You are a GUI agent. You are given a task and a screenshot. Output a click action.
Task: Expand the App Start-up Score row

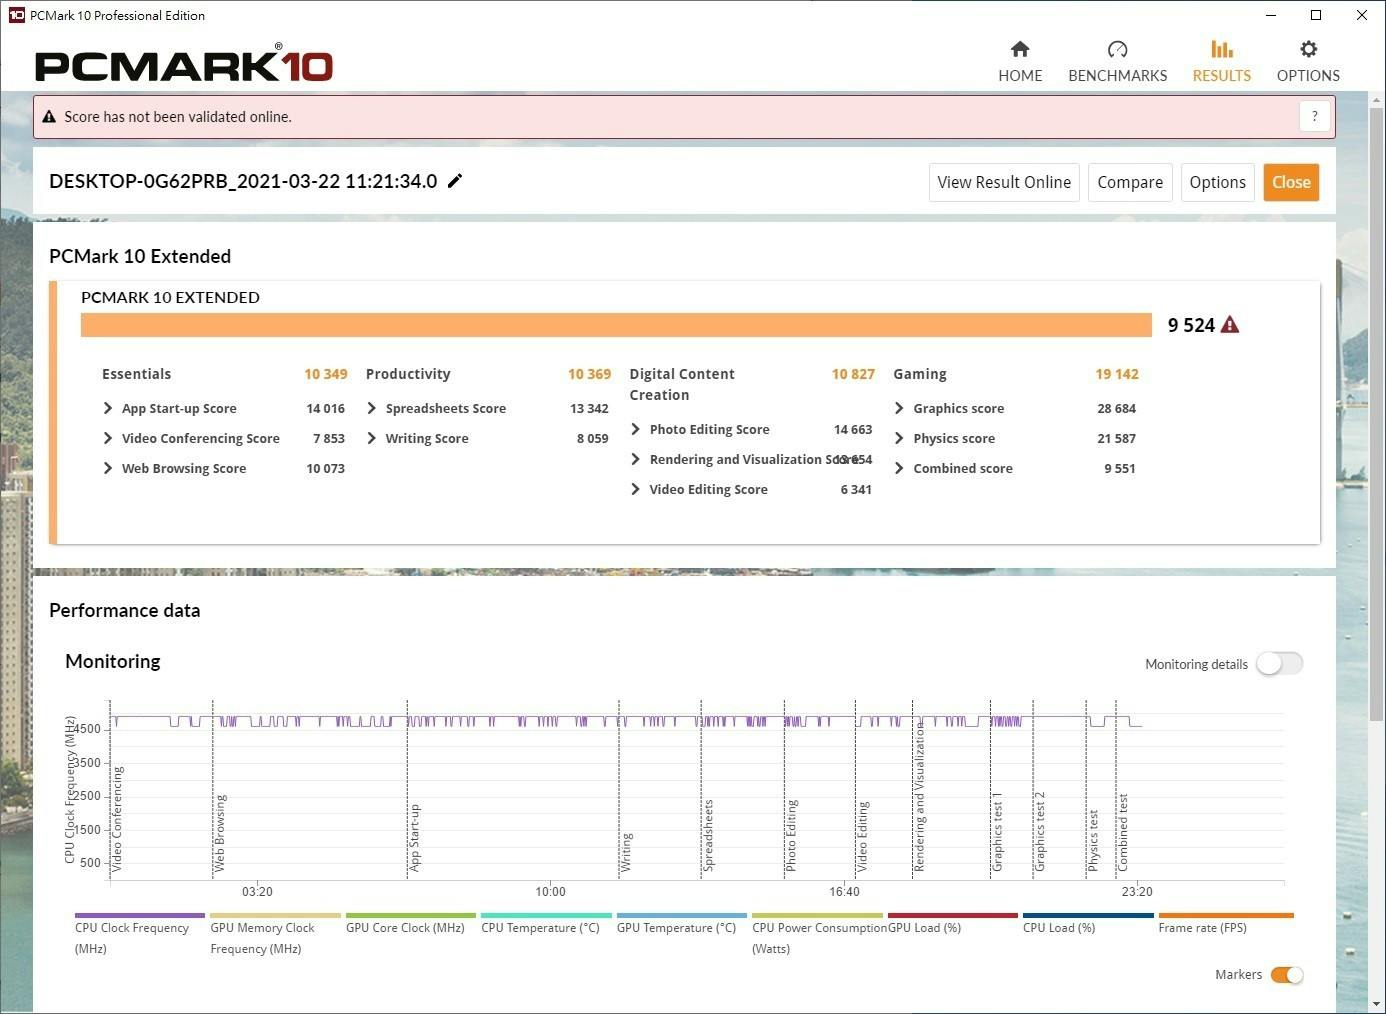[108, 408]
